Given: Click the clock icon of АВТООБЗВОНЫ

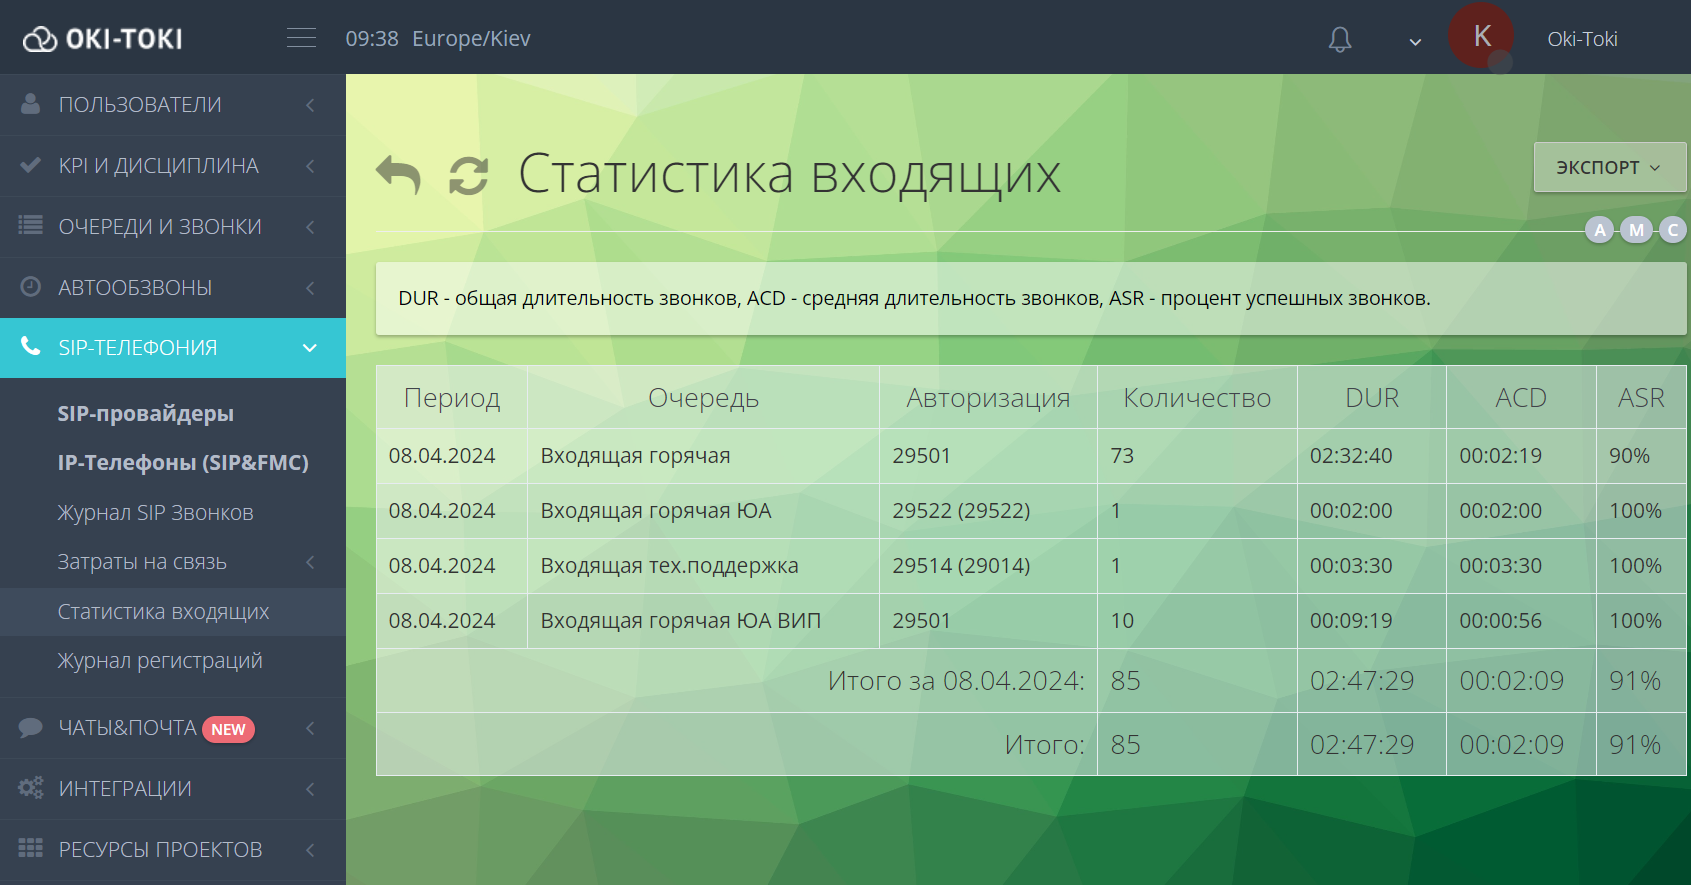Looking at the screenshot, I should tap(31, 287).
